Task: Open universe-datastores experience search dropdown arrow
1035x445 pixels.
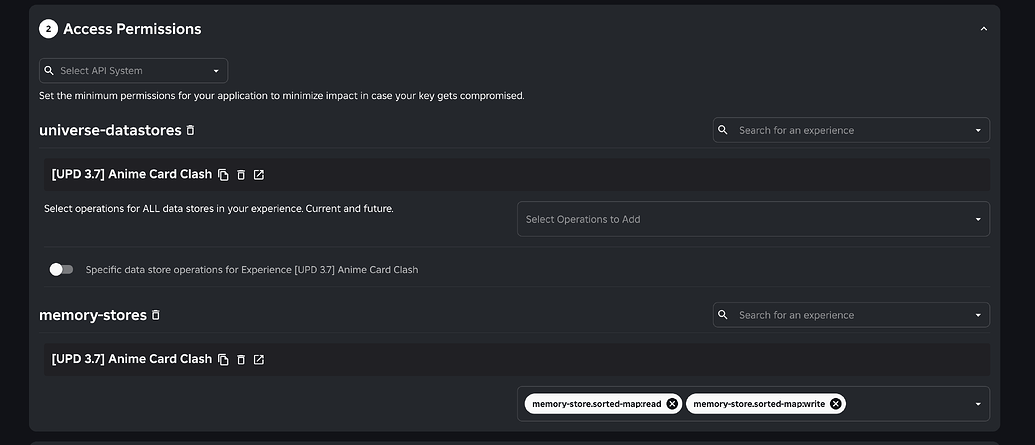Action: coord(978,130)
